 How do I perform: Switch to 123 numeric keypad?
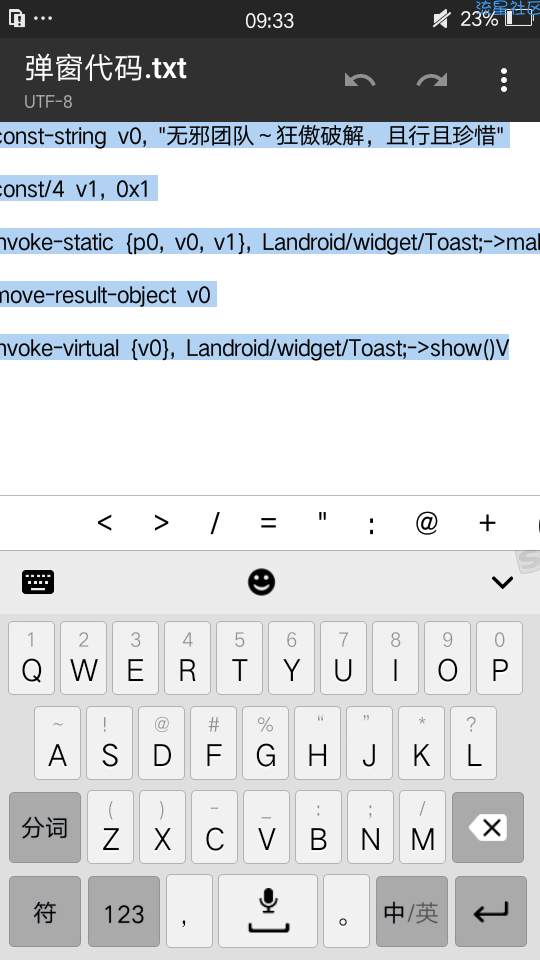[124, 912]
